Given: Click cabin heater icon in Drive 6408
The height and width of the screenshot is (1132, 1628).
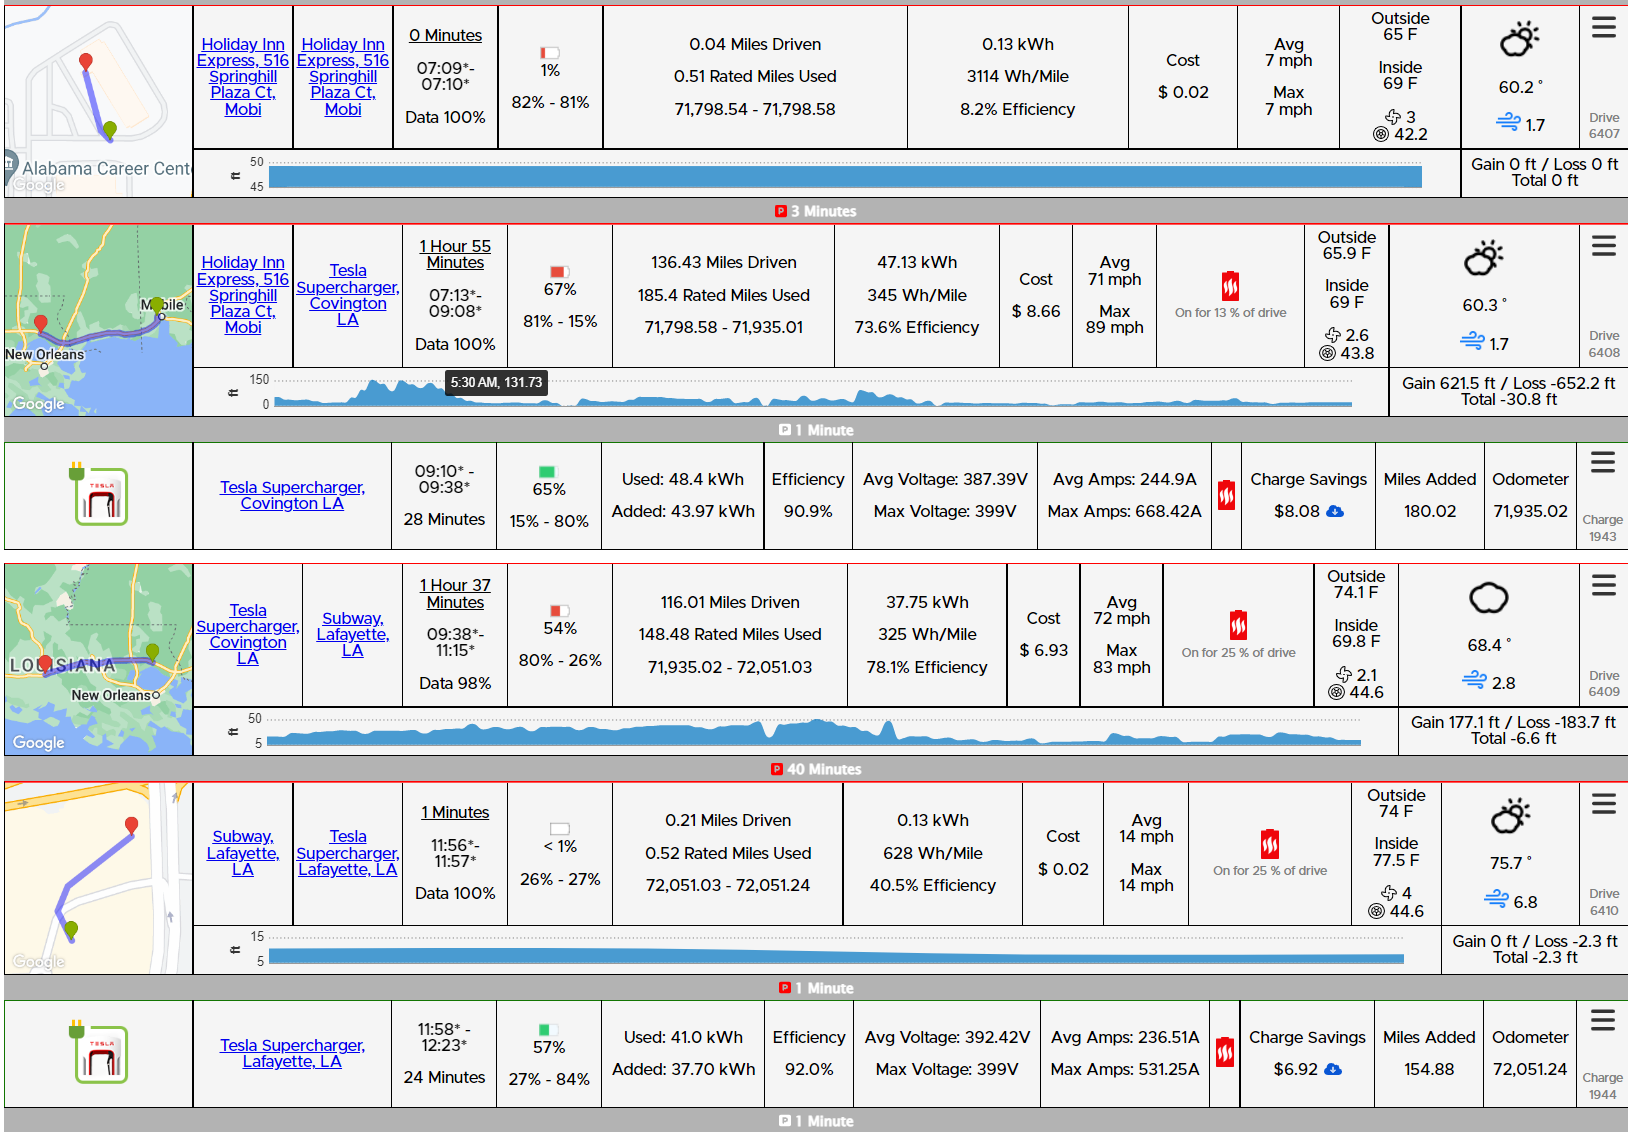Looking at the screenshot, I should tap(1230, 286).
